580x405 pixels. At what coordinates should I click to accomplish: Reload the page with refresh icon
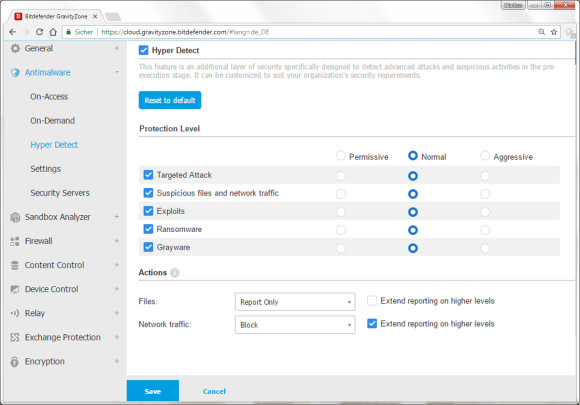[x=40, y=32]
